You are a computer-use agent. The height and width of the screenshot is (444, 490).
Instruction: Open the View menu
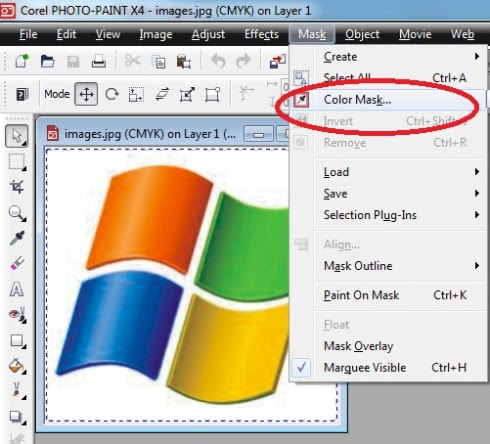pos(108,34)
